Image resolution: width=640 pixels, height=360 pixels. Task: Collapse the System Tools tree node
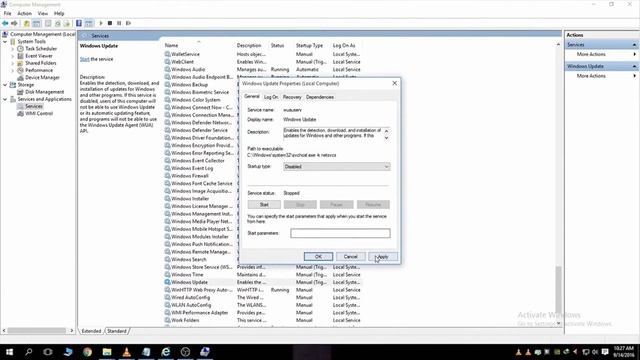pyautogui.click(x=5, y=41)
